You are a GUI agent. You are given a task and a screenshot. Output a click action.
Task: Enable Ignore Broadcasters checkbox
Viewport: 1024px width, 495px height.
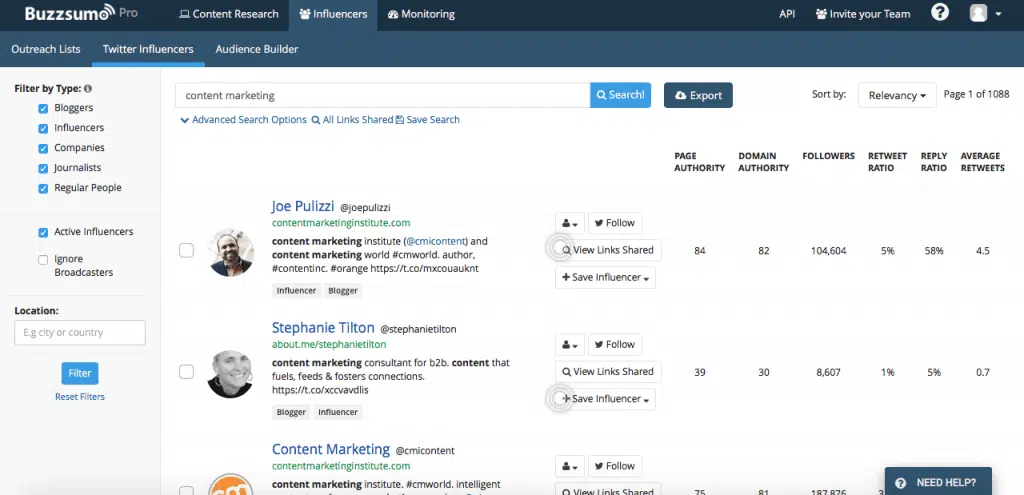coord(43,260)
